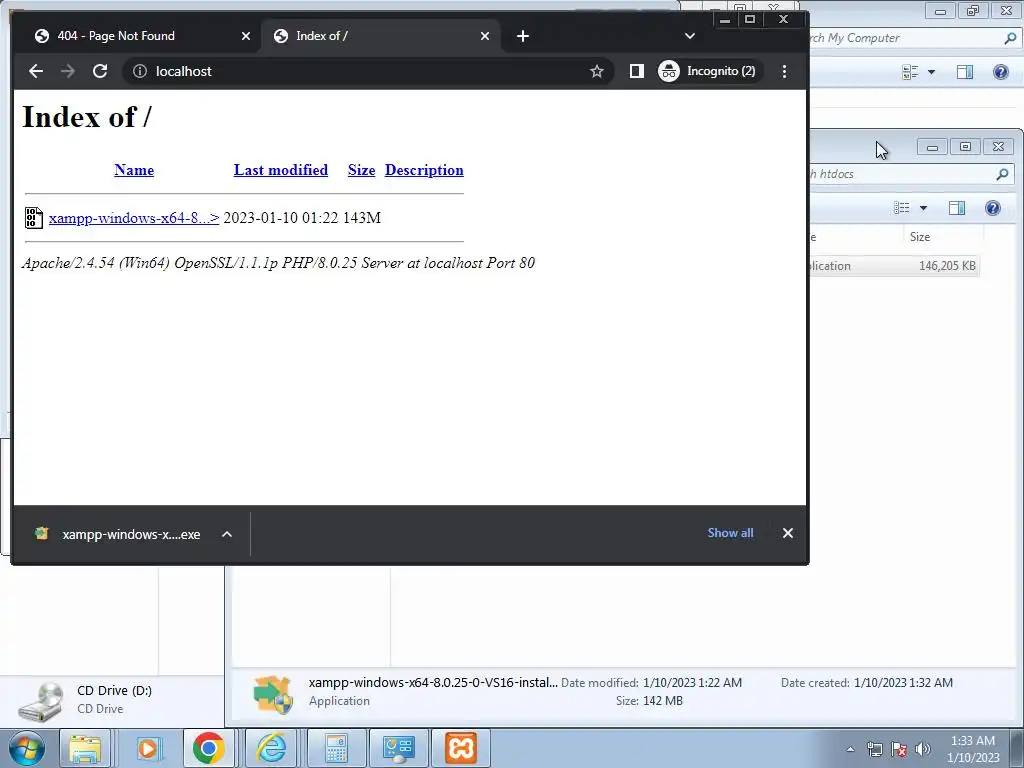Close the 404 - Page Not Found tab
1024x768 pixels.
tap(246, 36)
